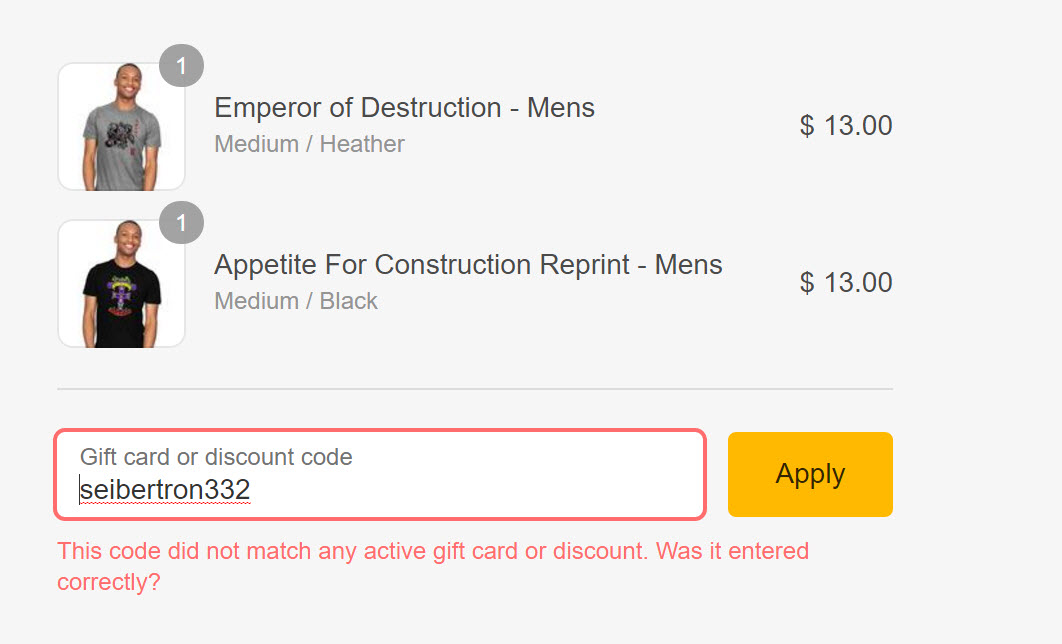1062x644 pixels.
Task: Select the Emperor of Destruction - Mens title
Action: tap(404, 108)
